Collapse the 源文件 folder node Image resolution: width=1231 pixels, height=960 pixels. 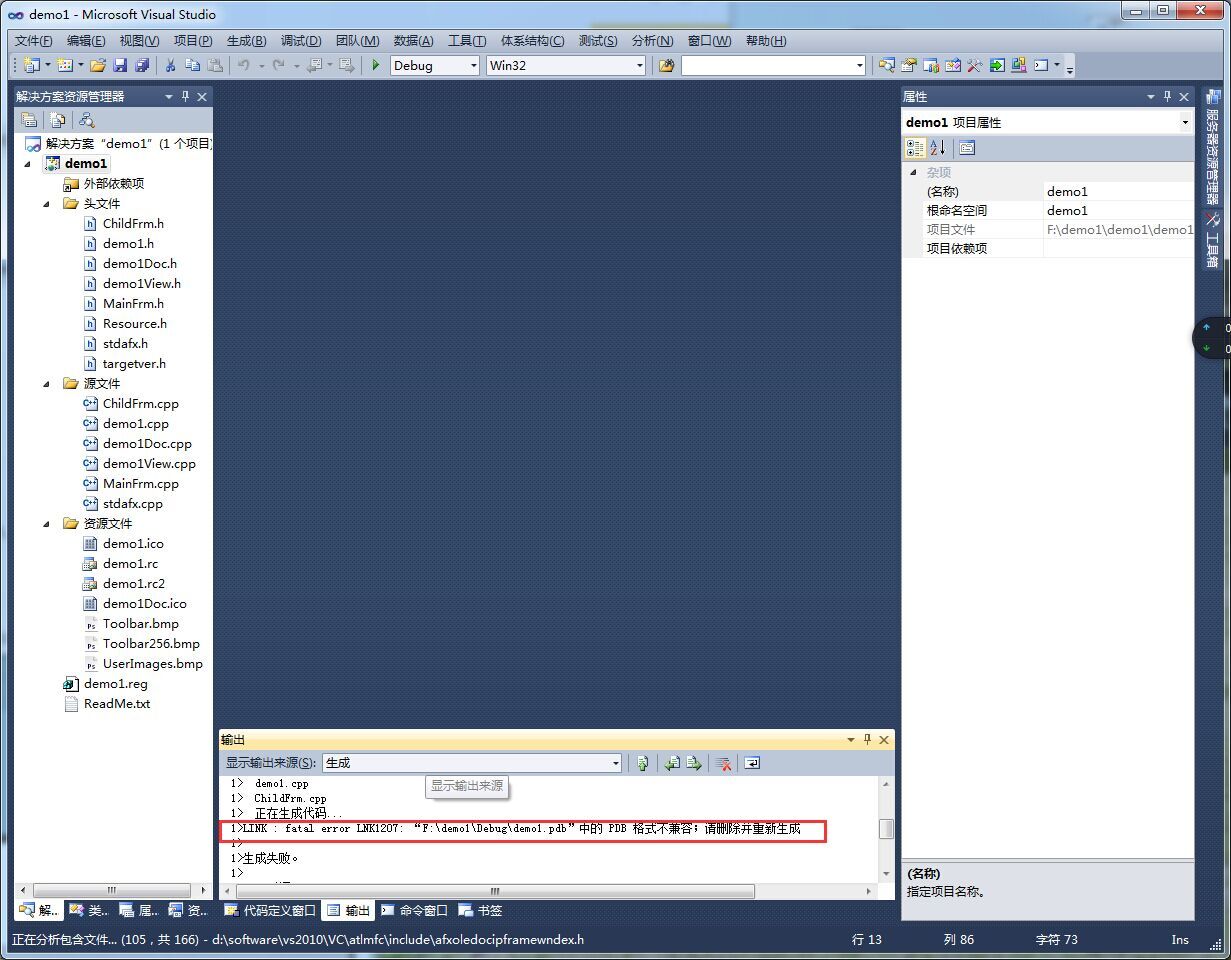point(47,384)
